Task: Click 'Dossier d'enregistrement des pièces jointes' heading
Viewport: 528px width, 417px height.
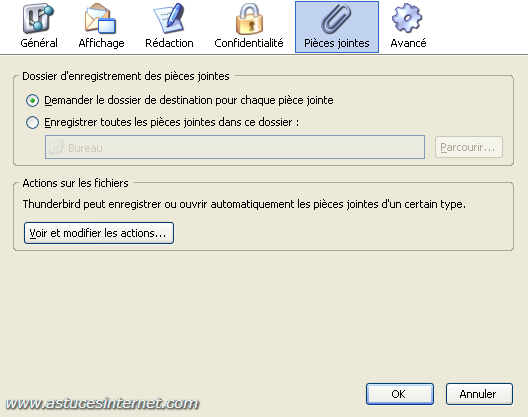Action: [x=126, y=76]
